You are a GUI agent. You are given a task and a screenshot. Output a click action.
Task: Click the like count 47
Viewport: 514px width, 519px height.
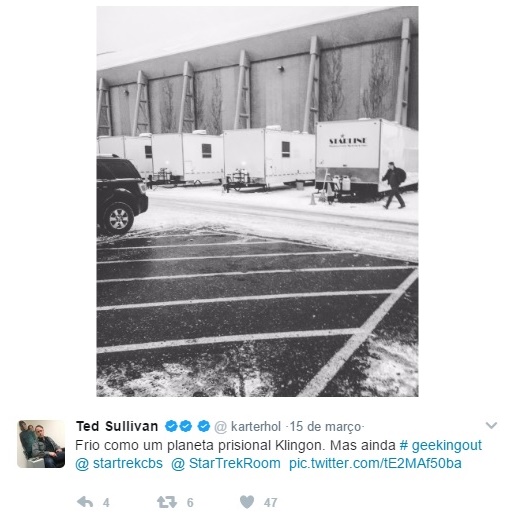pos(270,502)
